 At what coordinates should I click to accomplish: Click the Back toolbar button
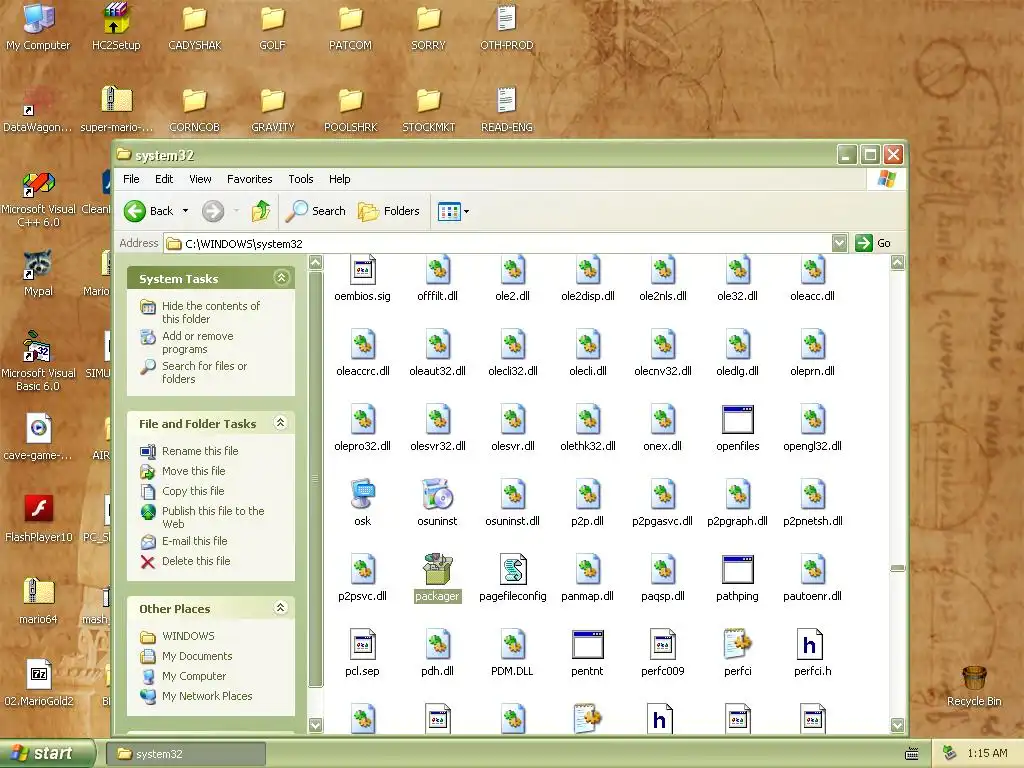[x=150, y=211]
